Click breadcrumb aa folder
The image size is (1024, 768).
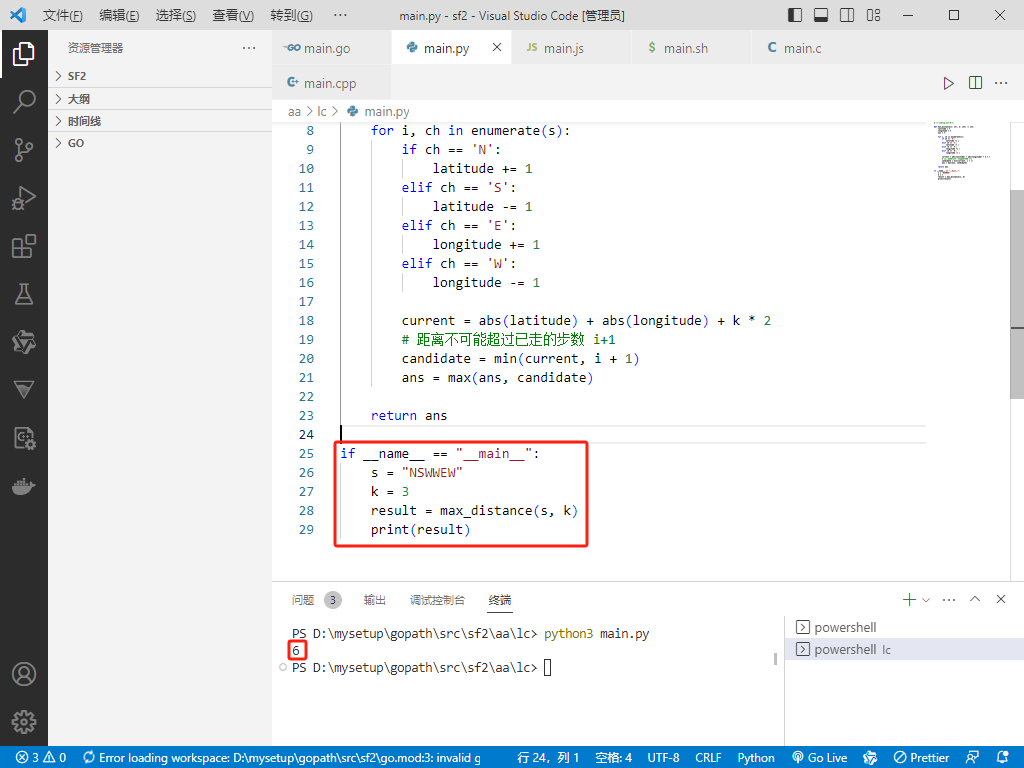pyautogui.click(x=294, y=112)
